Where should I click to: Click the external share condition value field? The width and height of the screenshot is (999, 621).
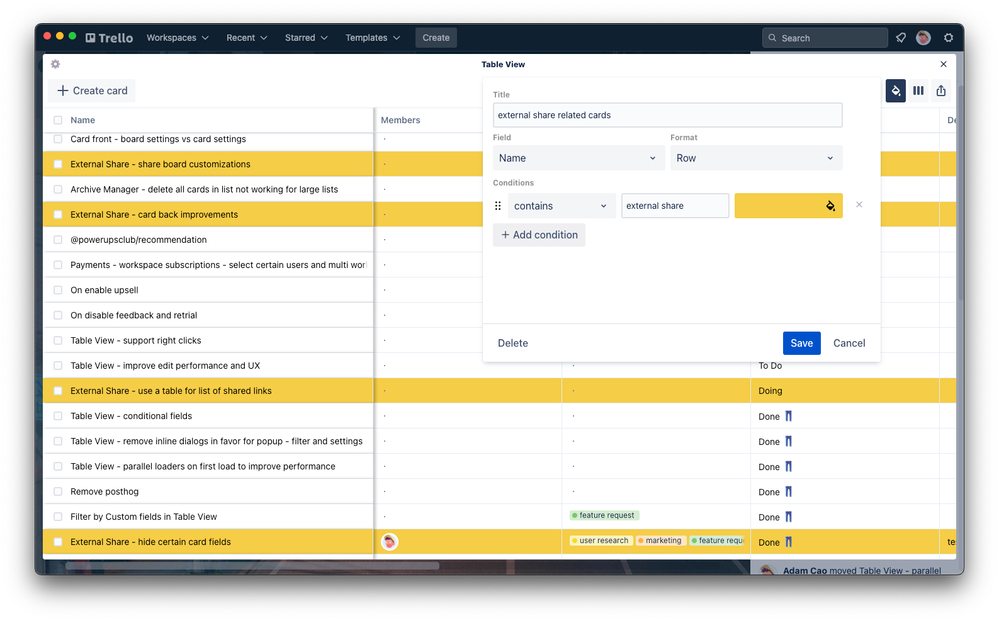675,206
